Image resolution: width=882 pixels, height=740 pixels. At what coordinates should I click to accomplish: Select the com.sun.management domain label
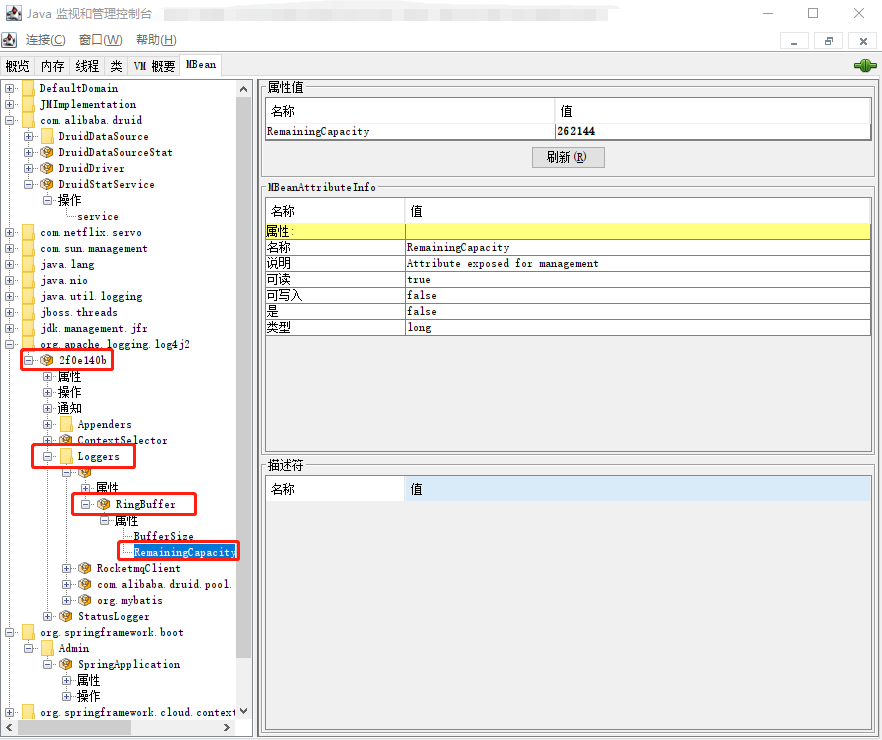pos(93,249)
